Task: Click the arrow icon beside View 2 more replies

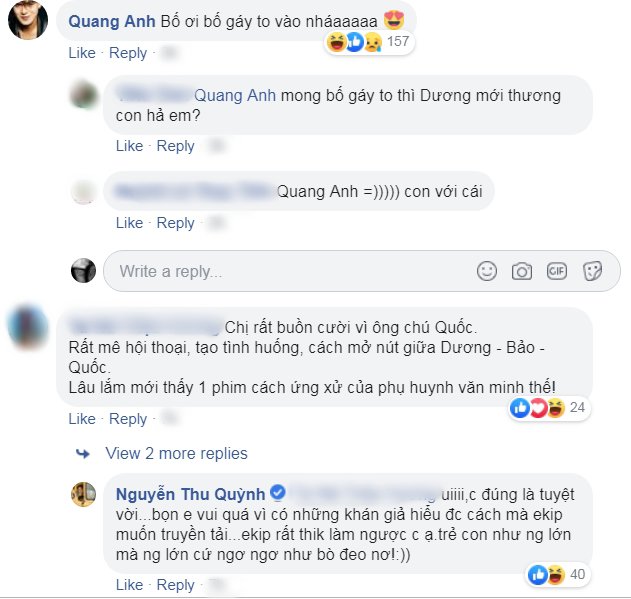Action: coord(83,454)
